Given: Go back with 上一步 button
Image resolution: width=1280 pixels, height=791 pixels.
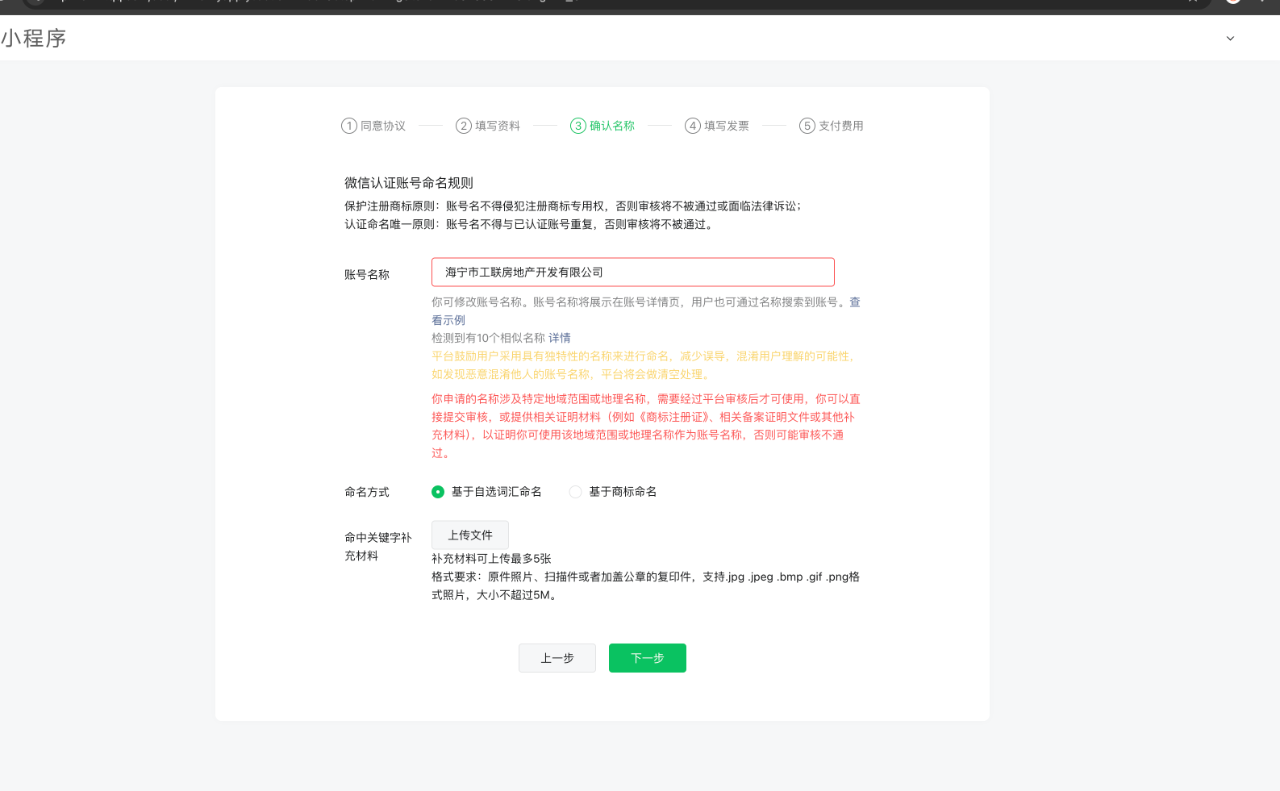Looking at the screenshot, I should [557, 658].
